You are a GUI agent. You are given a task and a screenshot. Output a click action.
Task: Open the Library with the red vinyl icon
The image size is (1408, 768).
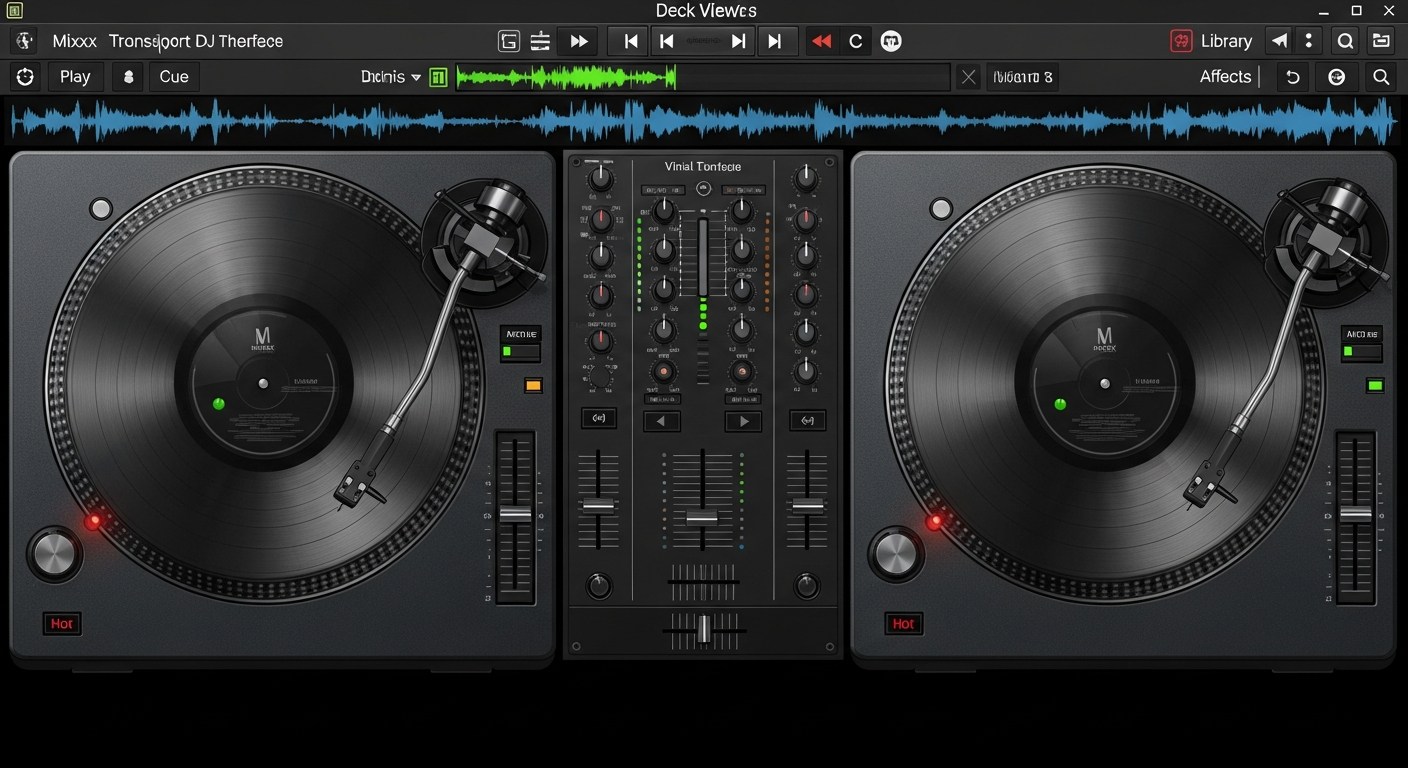(x=1182, y=41)
